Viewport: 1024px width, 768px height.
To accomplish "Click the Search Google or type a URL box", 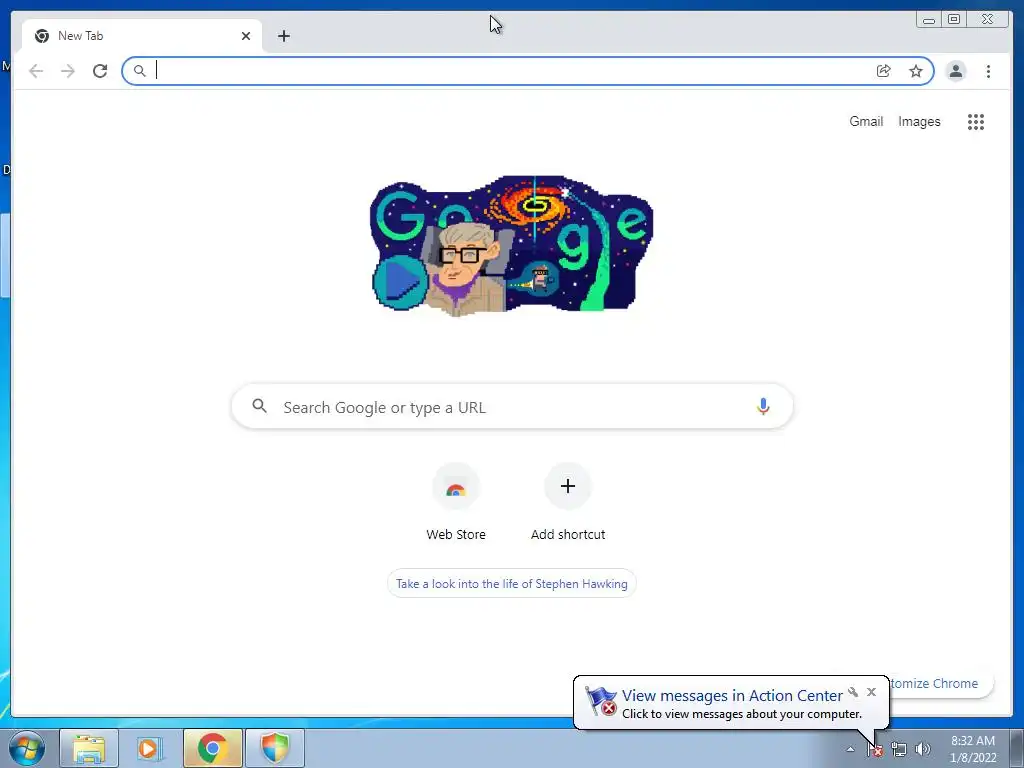I will [x=512, y=407].
